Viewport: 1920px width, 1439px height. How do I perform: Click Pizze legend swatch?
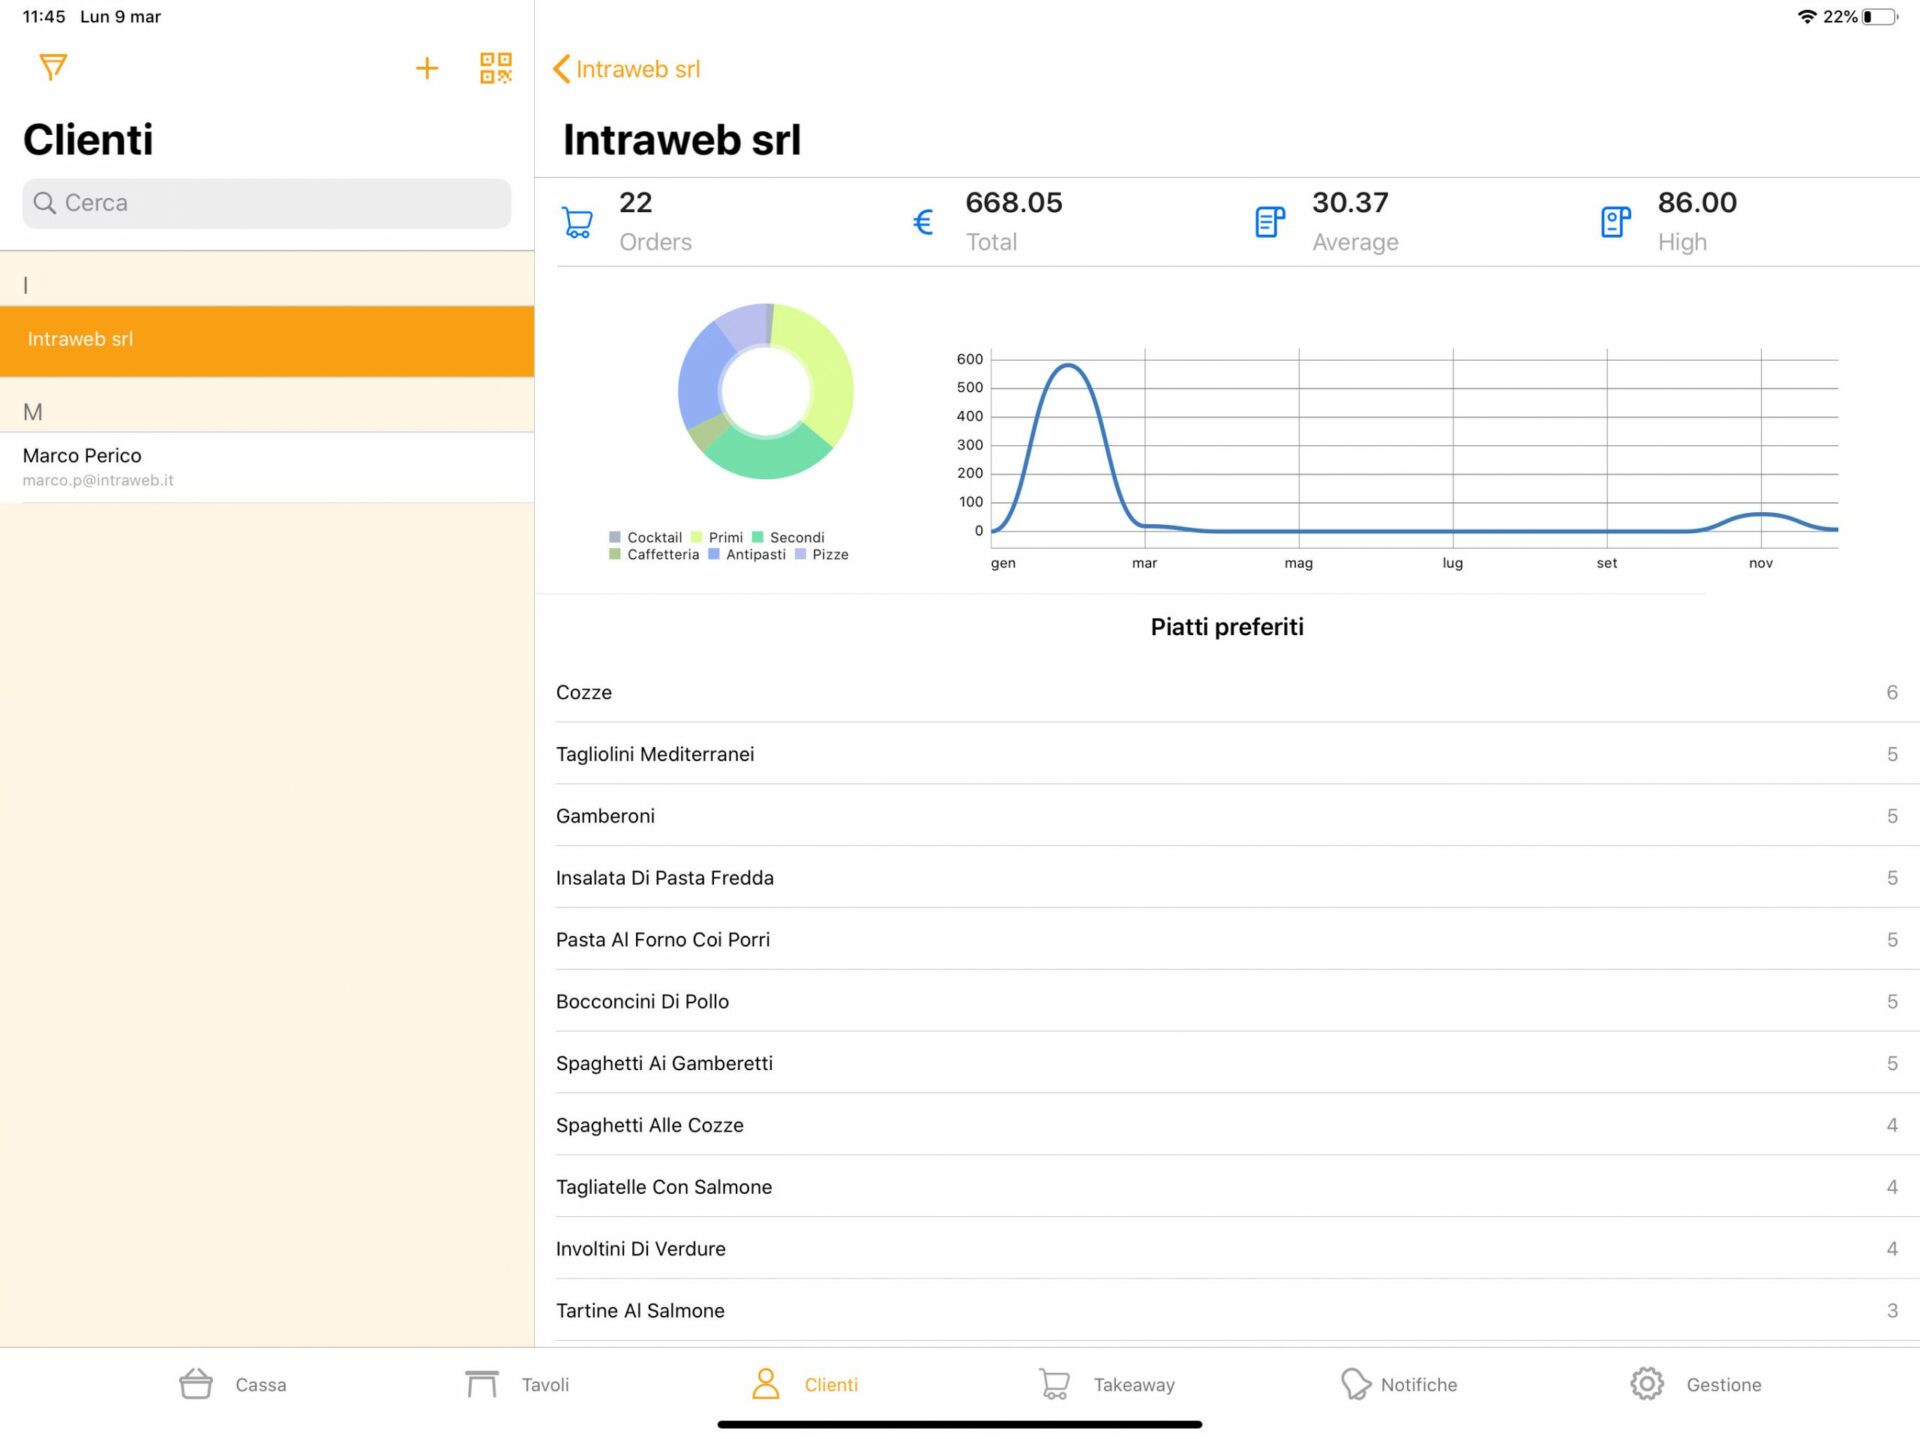799,554
